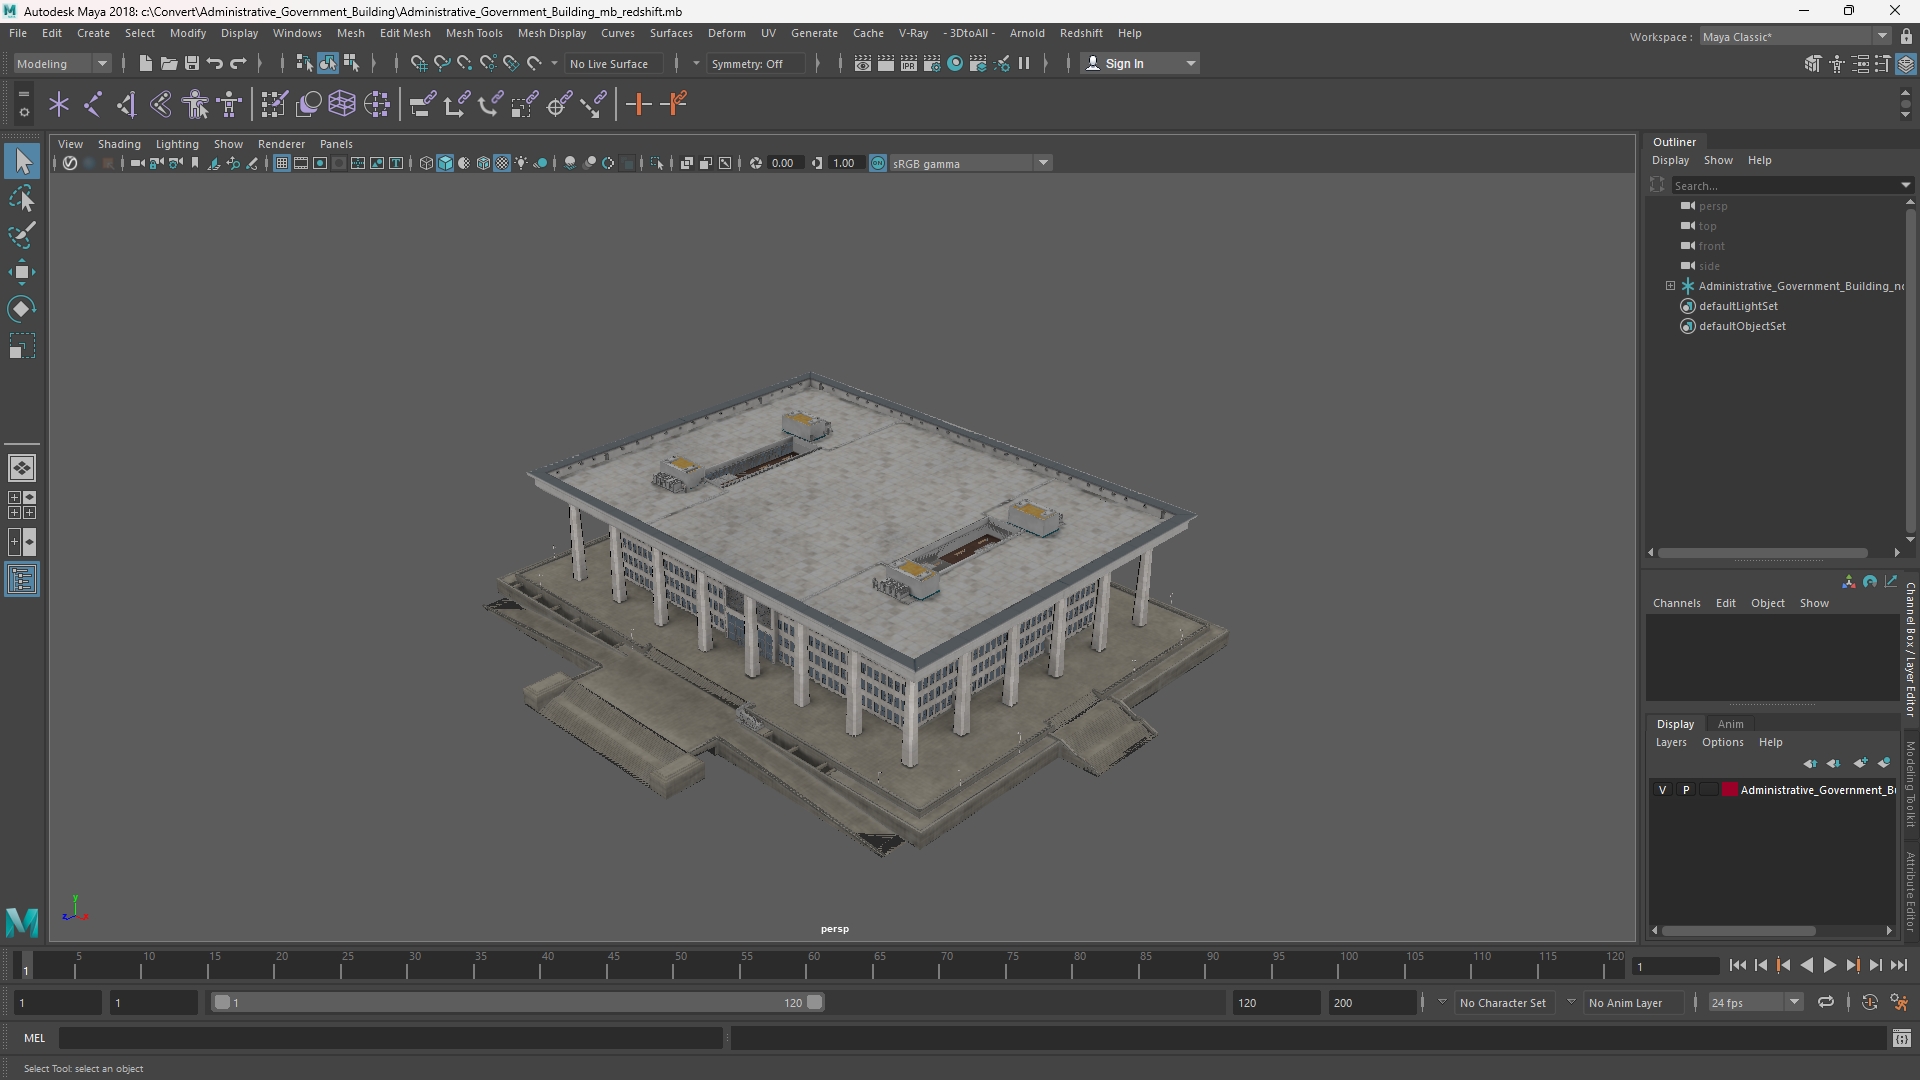Image resolution: width=1920 pixels, height=1080 pixels.
Task: Click the playback range slider bar
Action: pos(518,1002)
